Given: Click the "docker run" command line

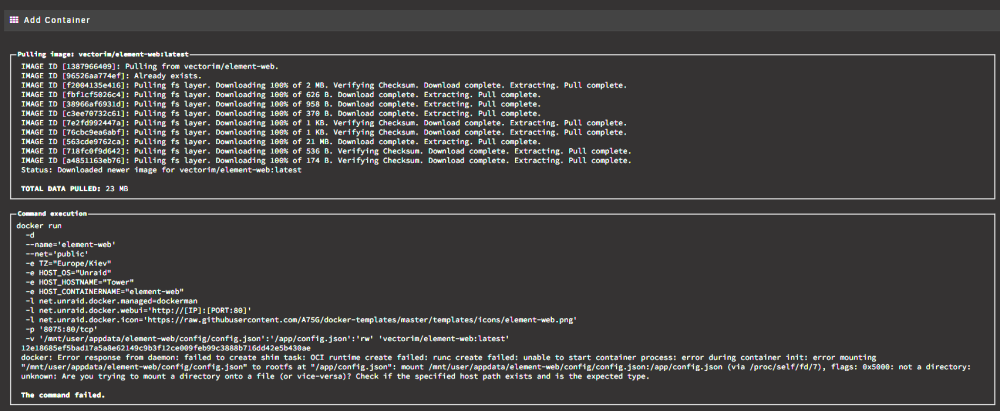Looking at the screenshot, I should coord(41,225).
